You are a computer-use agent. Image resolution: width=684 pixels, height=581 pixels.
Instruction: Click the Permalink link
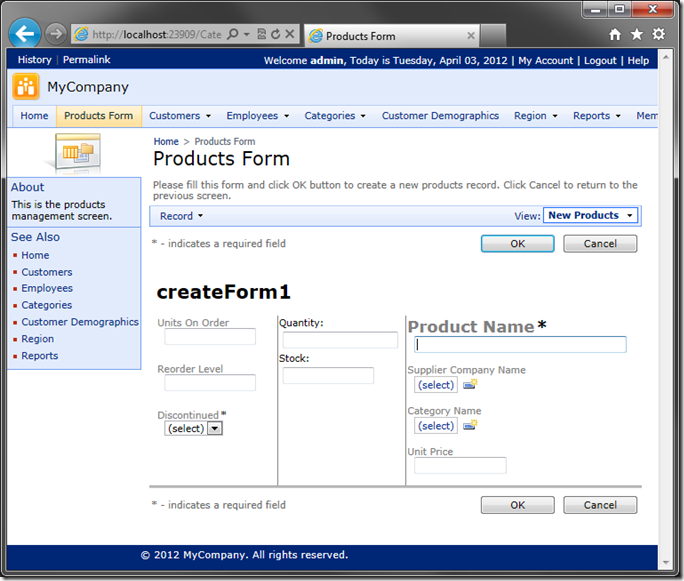click(86, 60)
